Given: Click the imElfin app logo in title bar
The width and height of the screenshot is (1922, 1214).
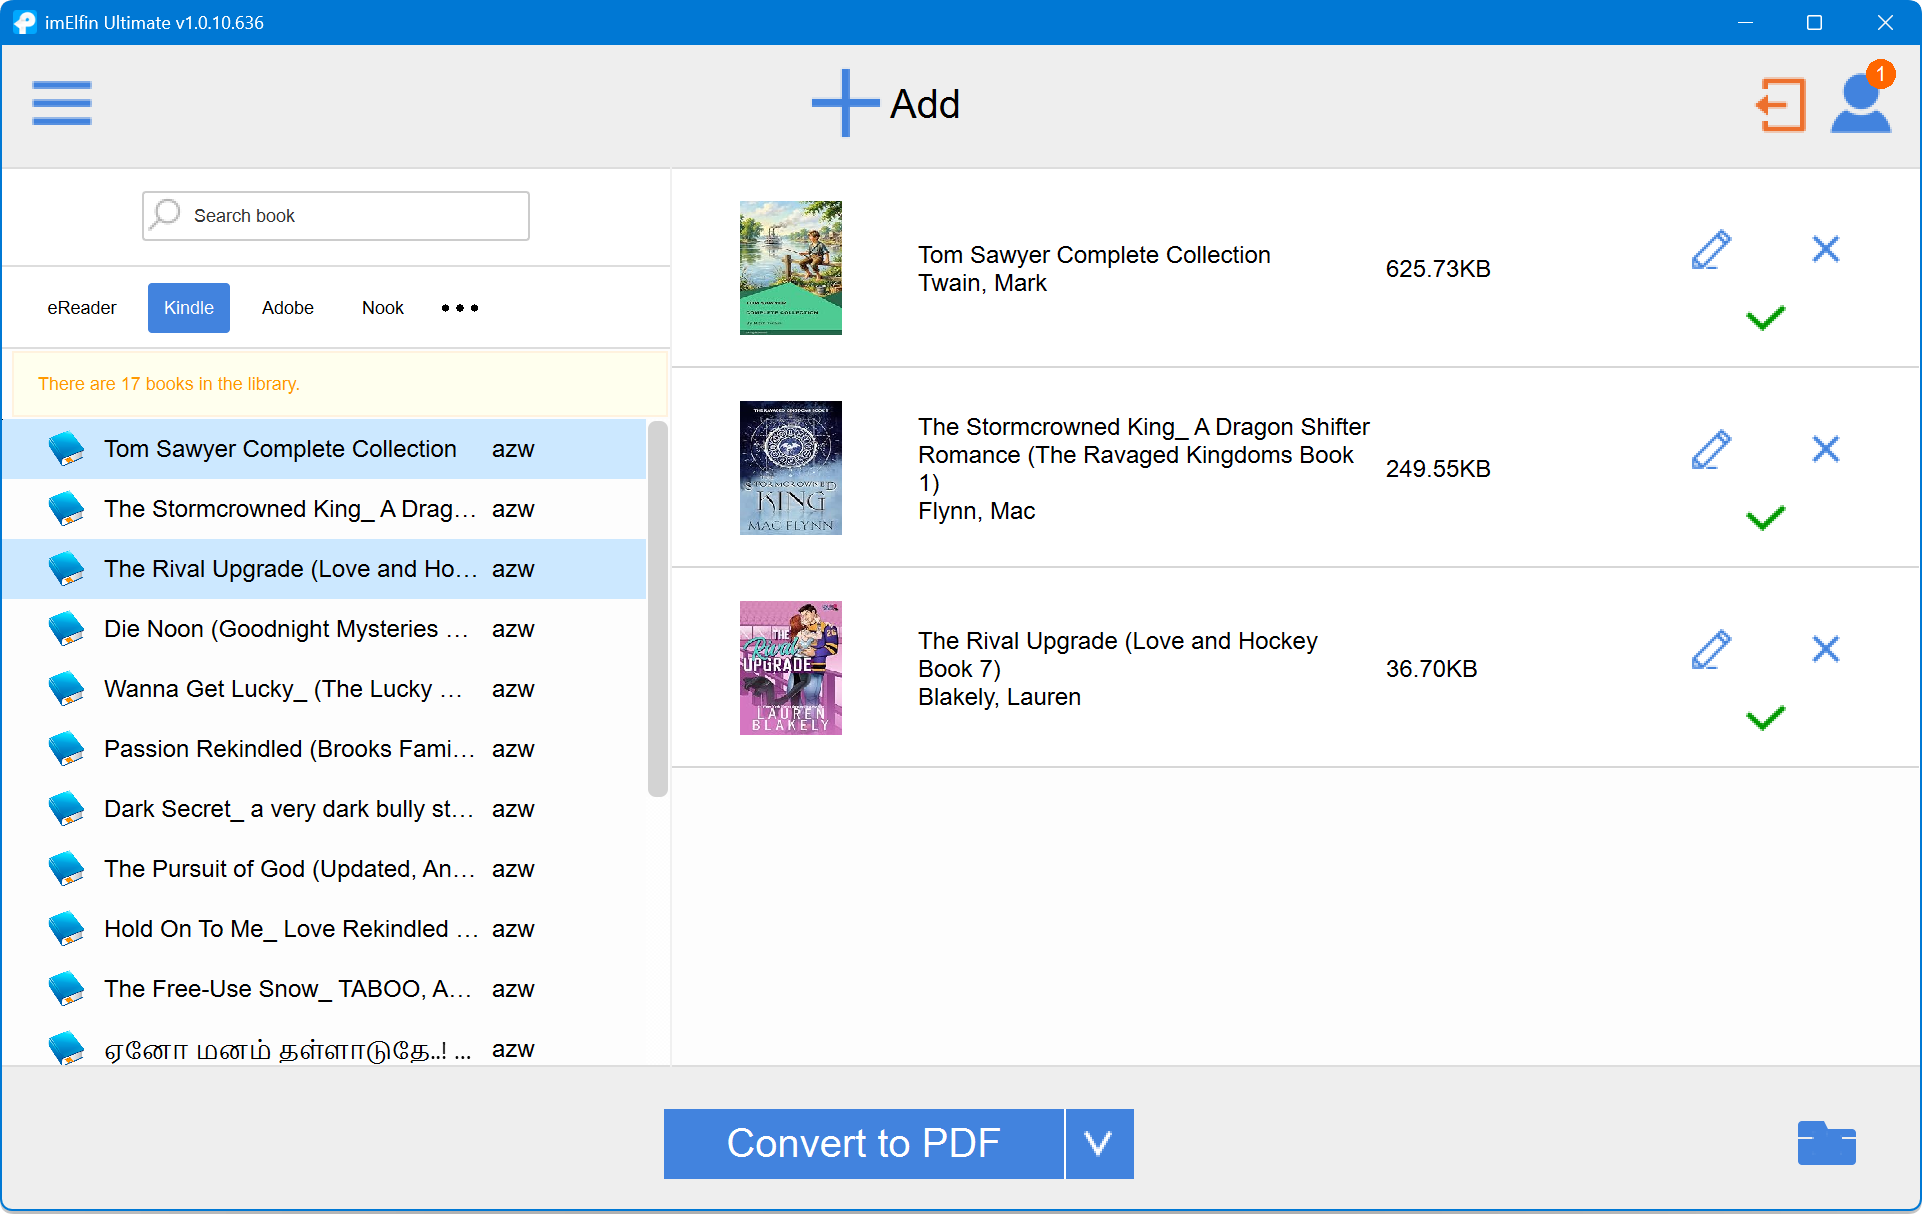Looking at the screenshot, I should (24, 22).
